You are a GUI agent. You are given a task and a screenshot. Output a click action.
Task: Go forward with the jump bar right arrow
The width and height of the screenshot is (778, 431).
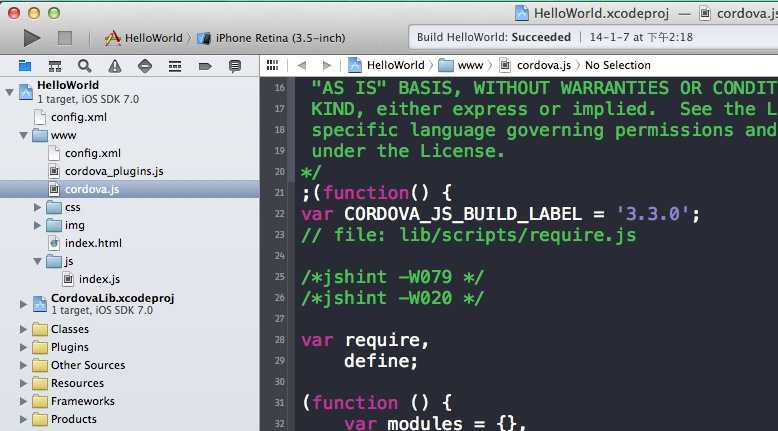326,65
